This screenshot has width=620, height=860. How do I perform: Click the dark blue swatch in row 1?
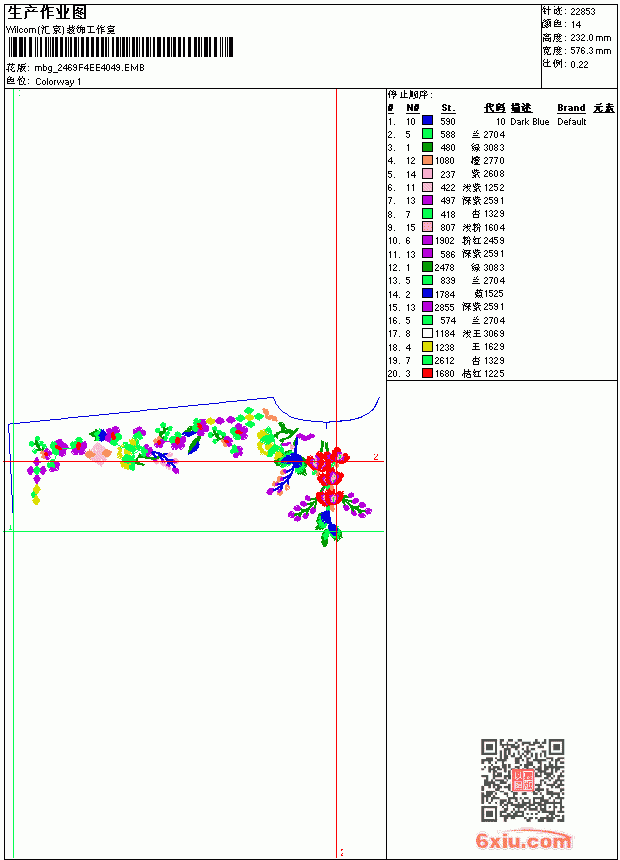coord(427,121)
